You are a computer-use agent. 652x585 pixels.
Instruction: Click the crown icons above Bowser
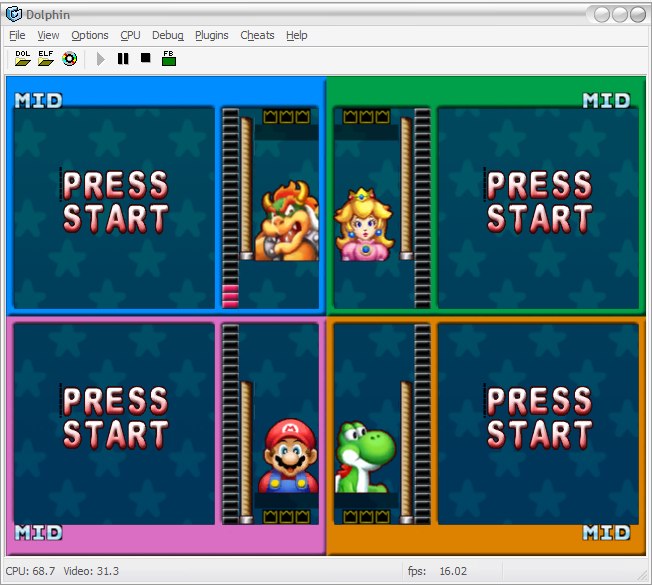[286, 116]
